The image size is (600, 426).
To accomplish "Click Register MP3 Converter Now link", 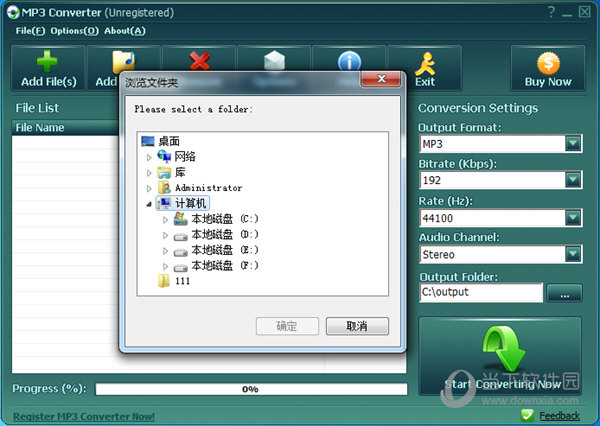I will coord(84,416).
